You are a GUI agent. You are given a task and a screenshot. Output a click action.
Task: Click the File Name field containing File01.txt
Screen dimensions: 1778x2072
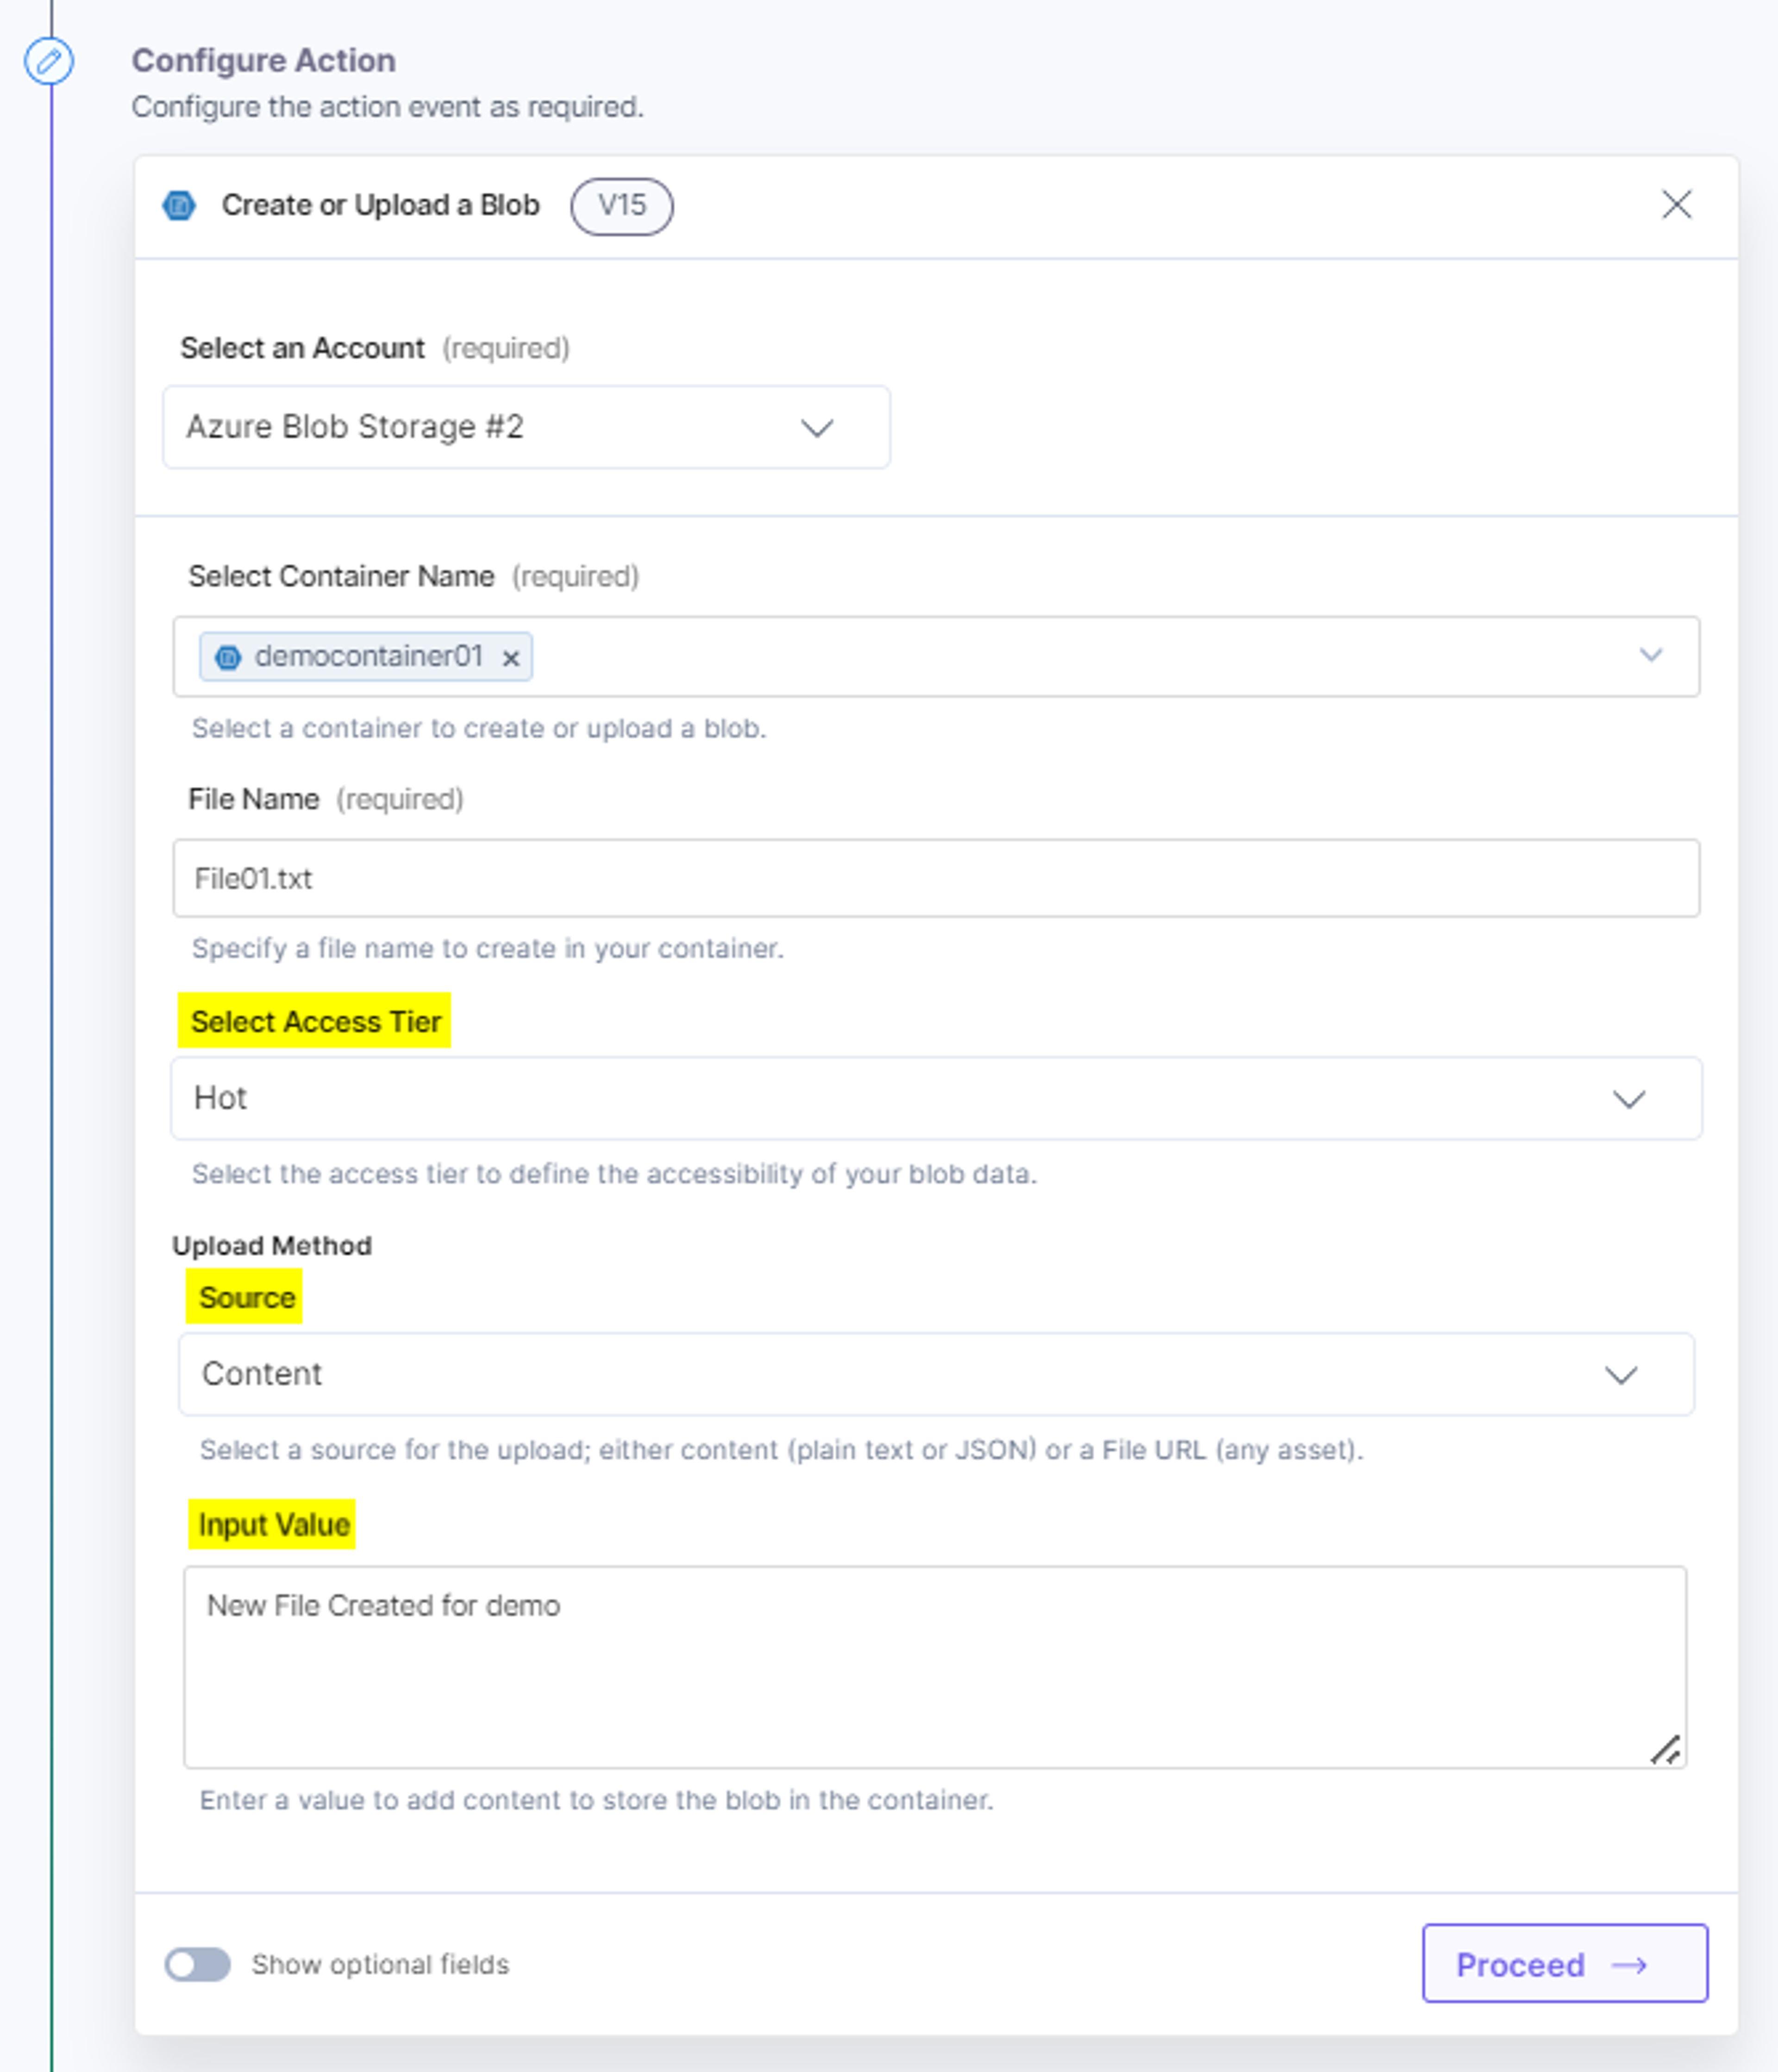point(936,878)
